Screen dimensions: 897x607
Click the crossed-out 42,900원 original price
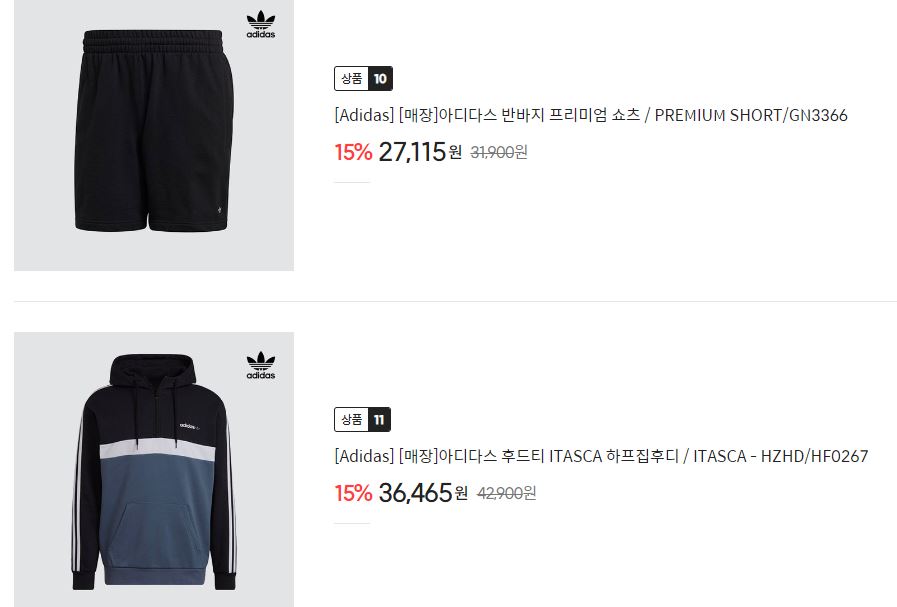click(506, 493)
